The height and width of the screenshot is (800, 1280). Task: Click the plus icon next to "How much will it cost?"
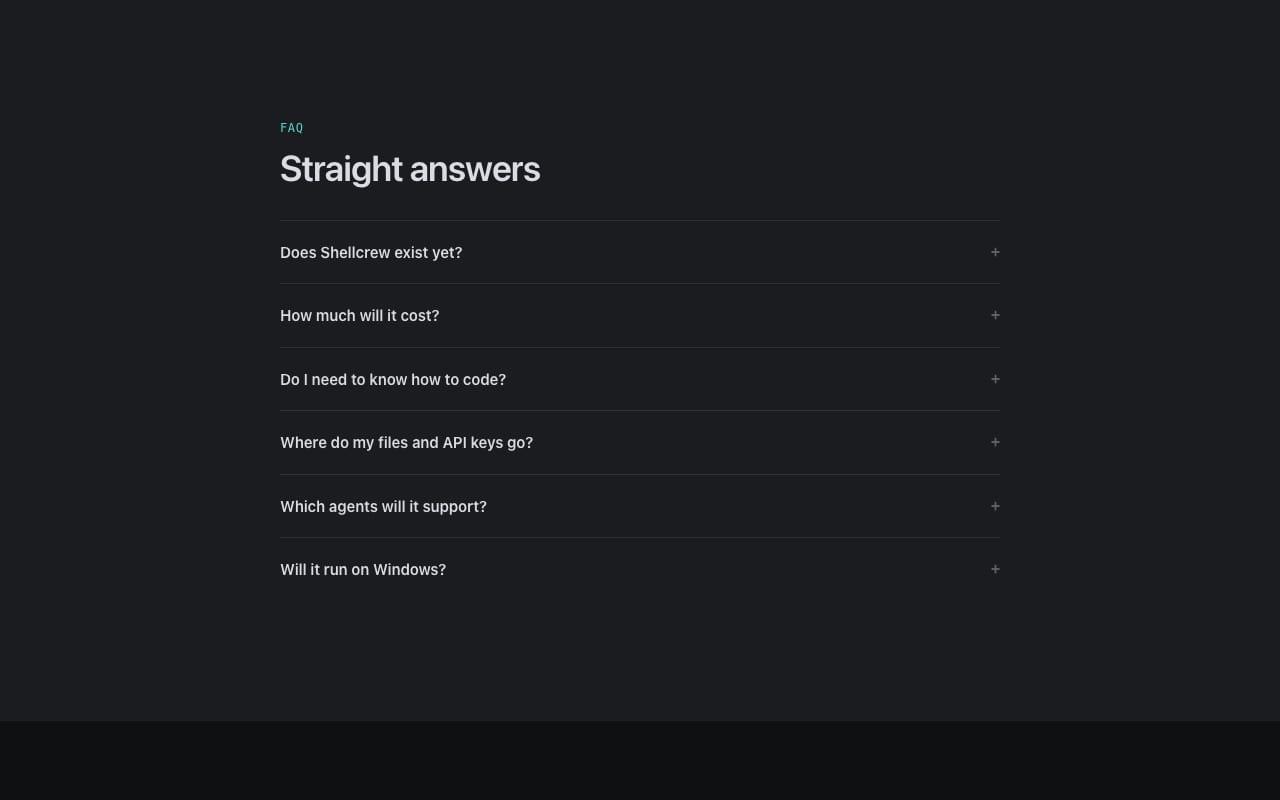coord(995,315)
